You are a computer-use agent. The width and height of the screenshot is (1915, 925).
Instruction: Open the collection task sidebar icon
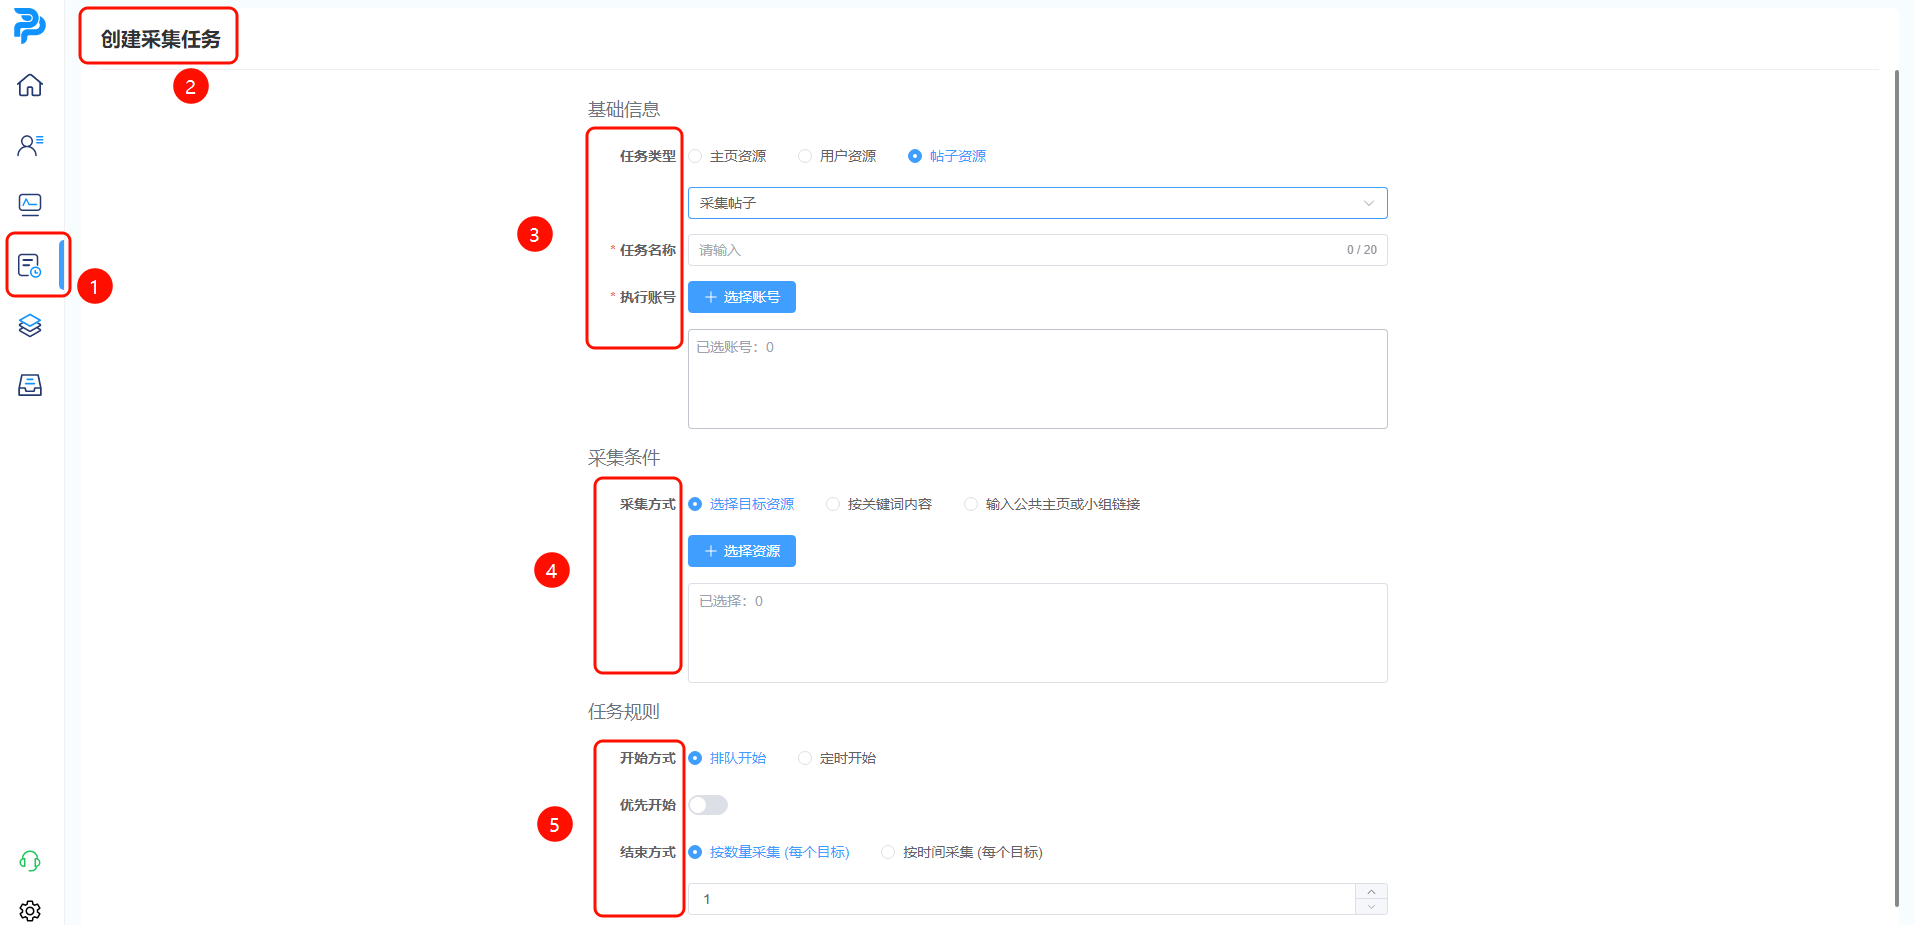click(x=30, y=265)
